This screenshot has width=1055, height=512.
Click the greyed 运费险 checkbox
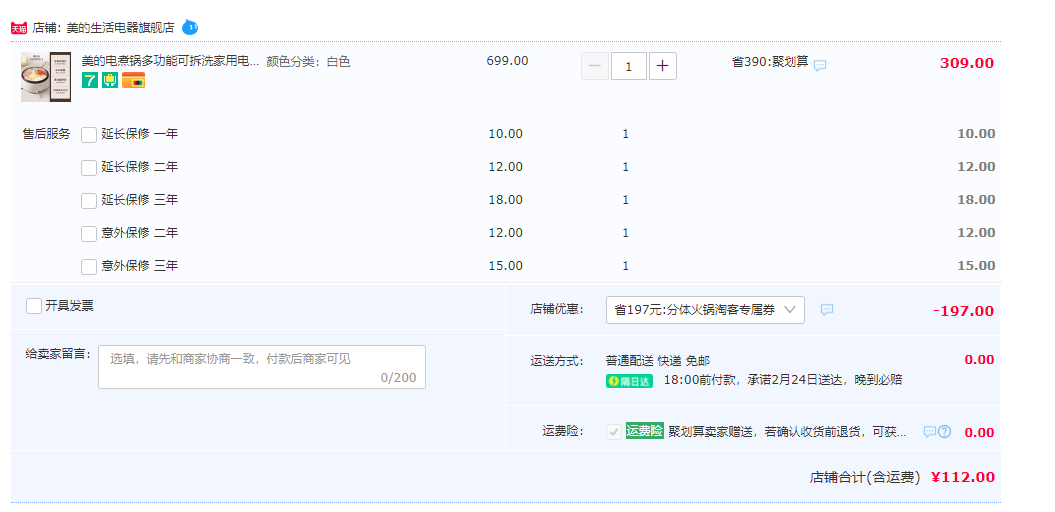[x=614, y=432]
